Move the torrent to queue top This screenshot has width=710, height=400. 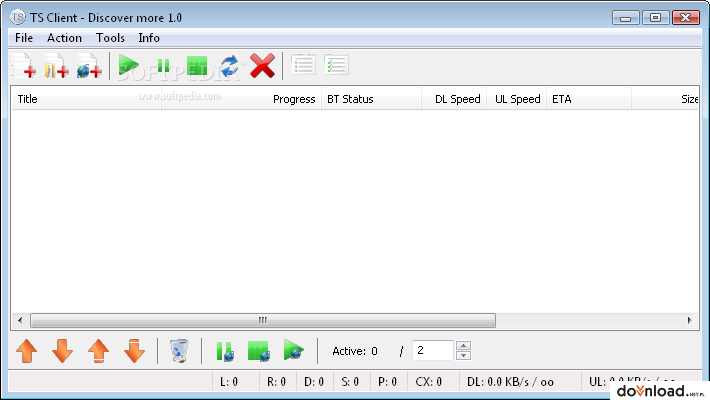coord(98,351)
